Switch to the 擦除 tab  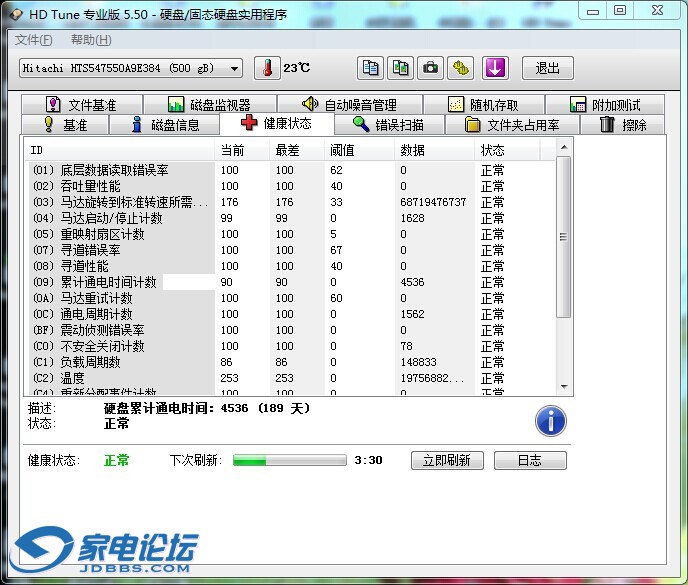click(x=622, y=125)
